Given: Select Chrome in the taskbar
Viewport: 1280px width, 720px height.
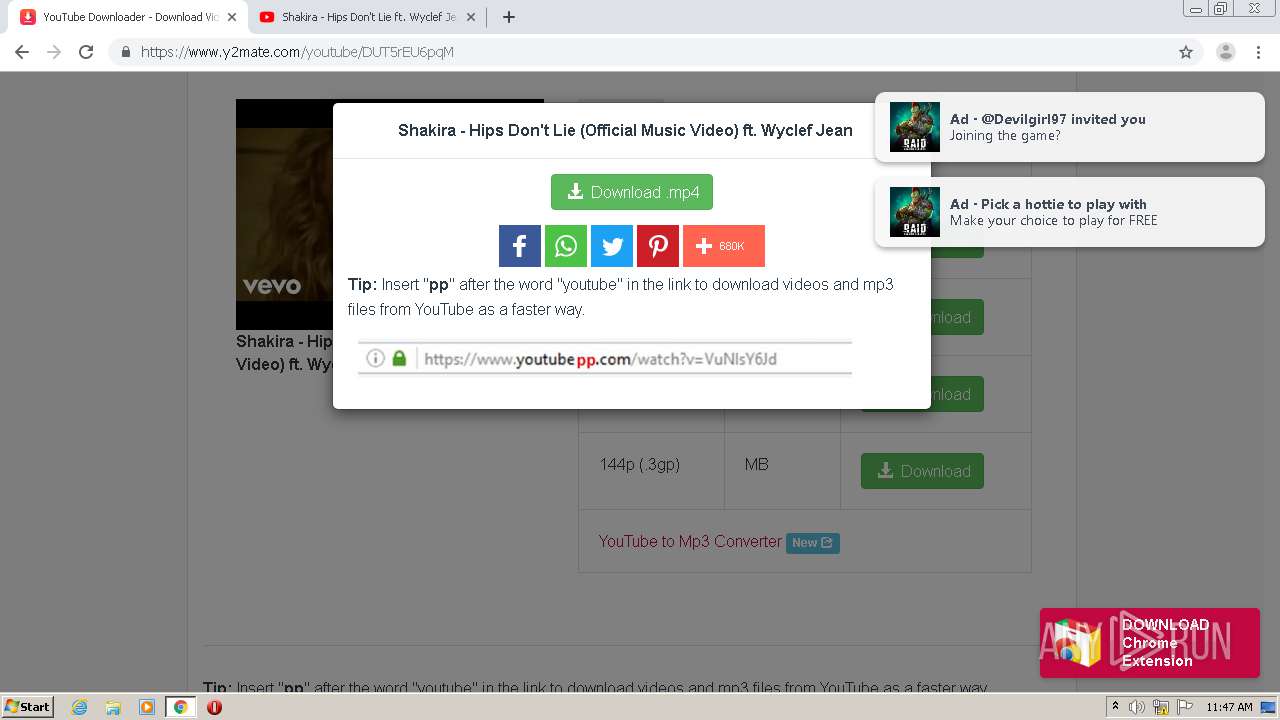Looking at the screenshot, I should (x=180, y=707).
